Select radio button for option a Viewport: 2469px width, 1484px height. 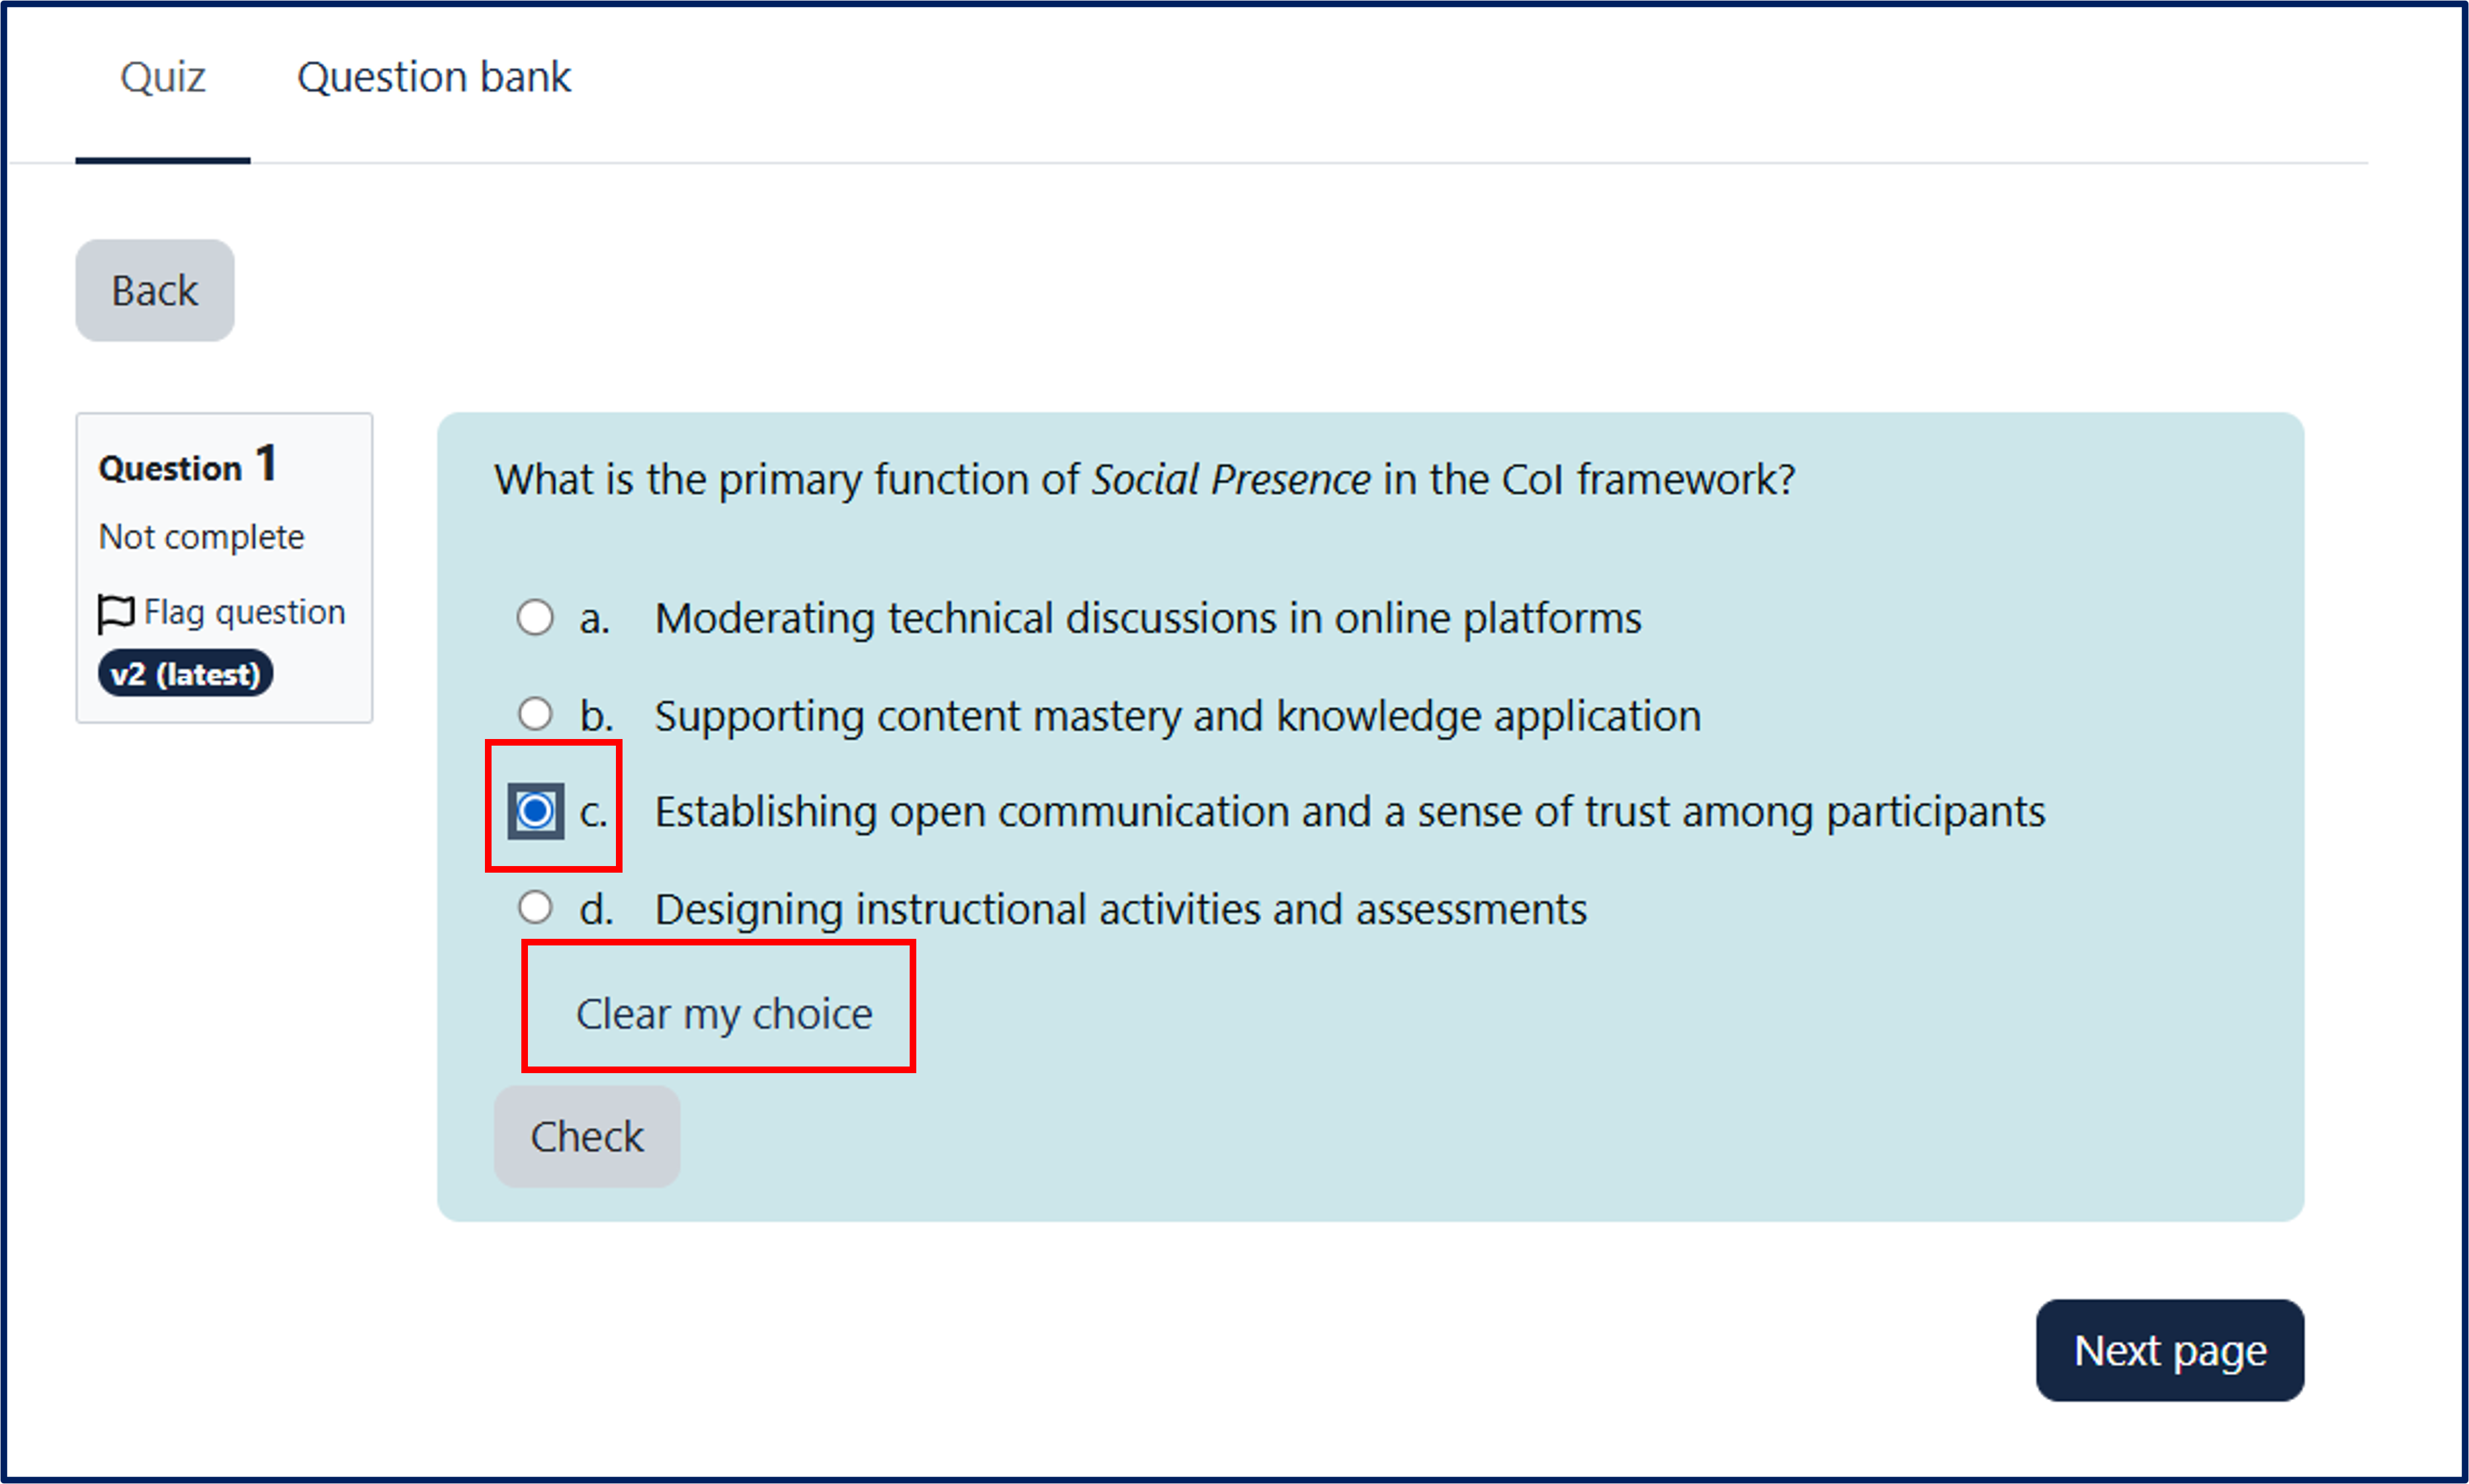[x=535, y=618]
